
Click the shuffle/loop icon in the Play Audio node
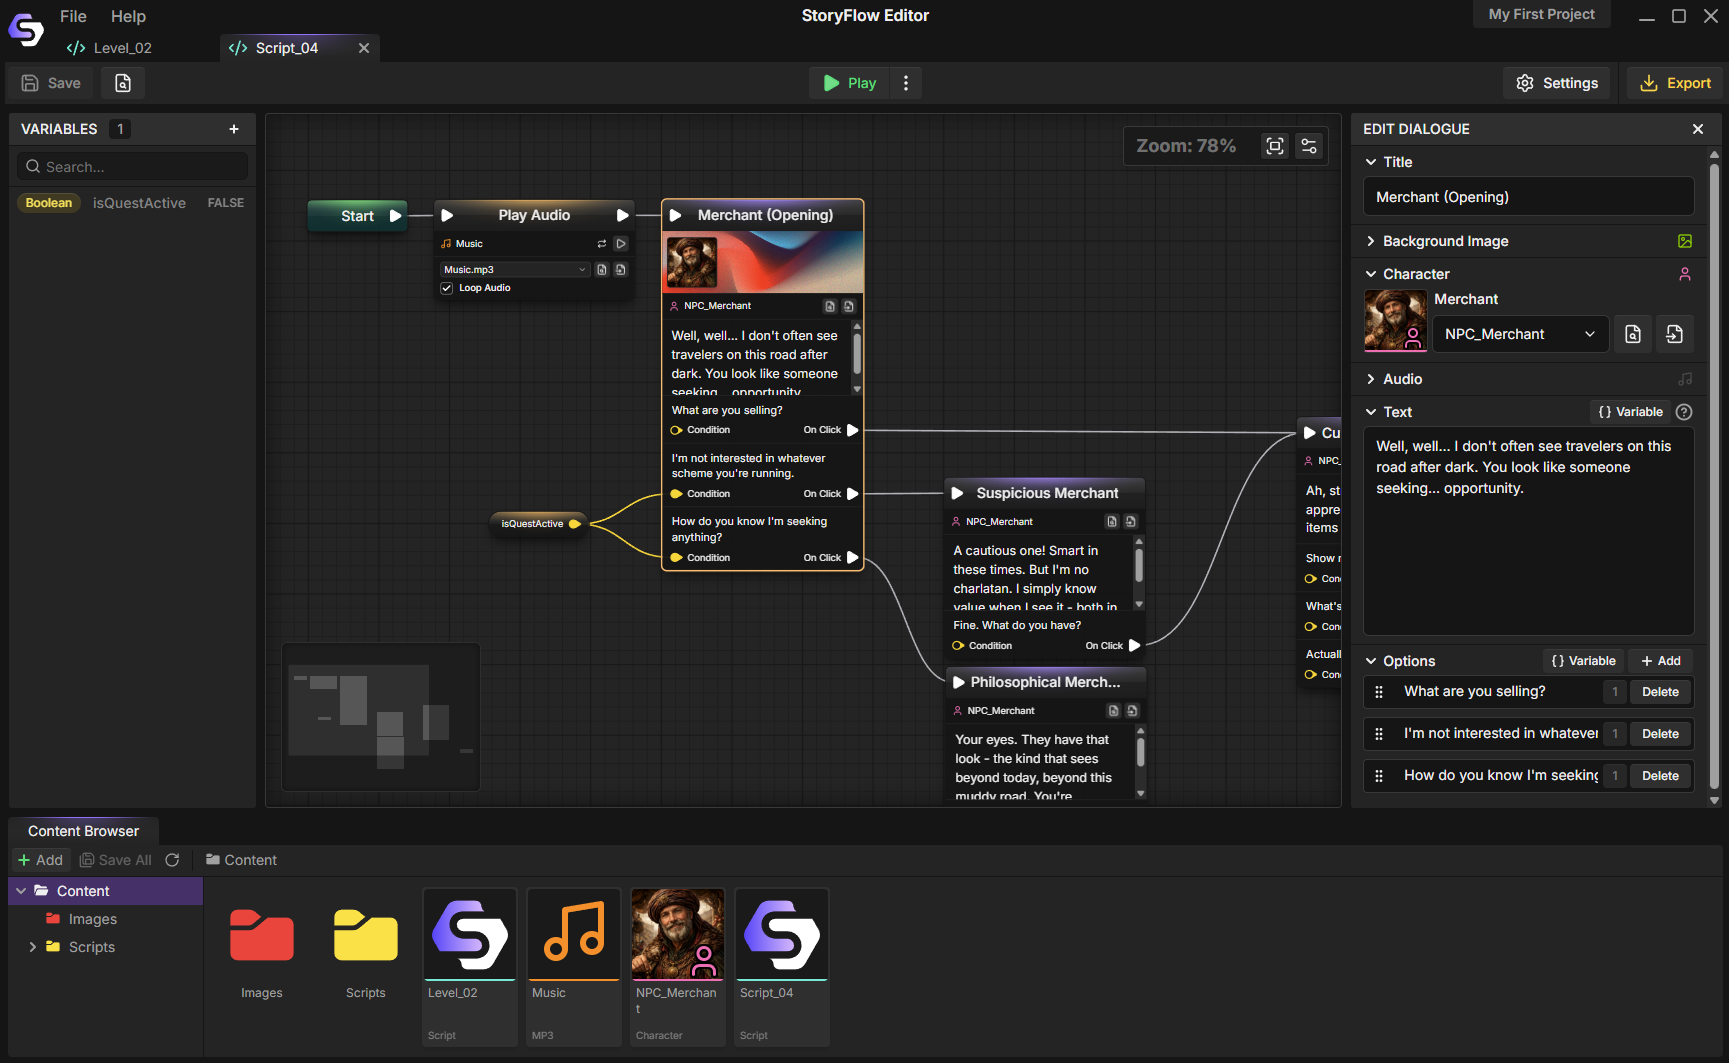pos(602,243)
